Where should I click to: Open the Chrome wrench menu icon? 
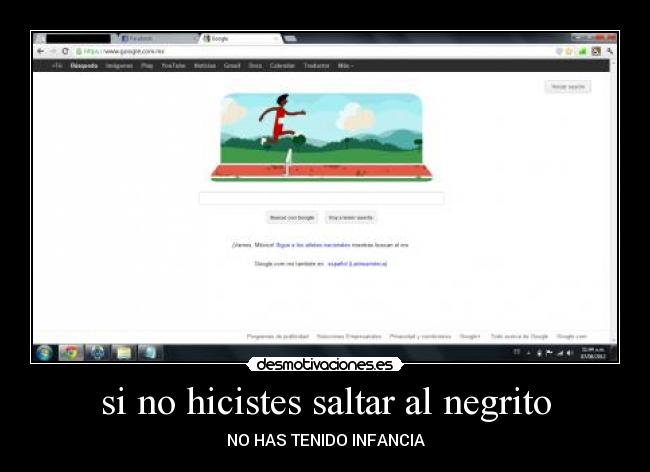[x=609, y=51]
